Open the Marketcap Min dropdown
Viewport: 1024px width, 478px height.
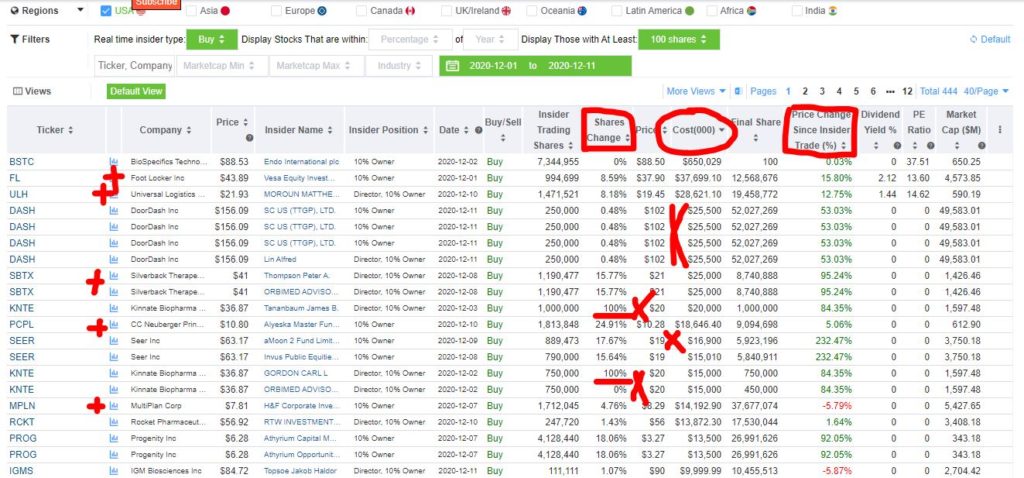coord(223,66)
